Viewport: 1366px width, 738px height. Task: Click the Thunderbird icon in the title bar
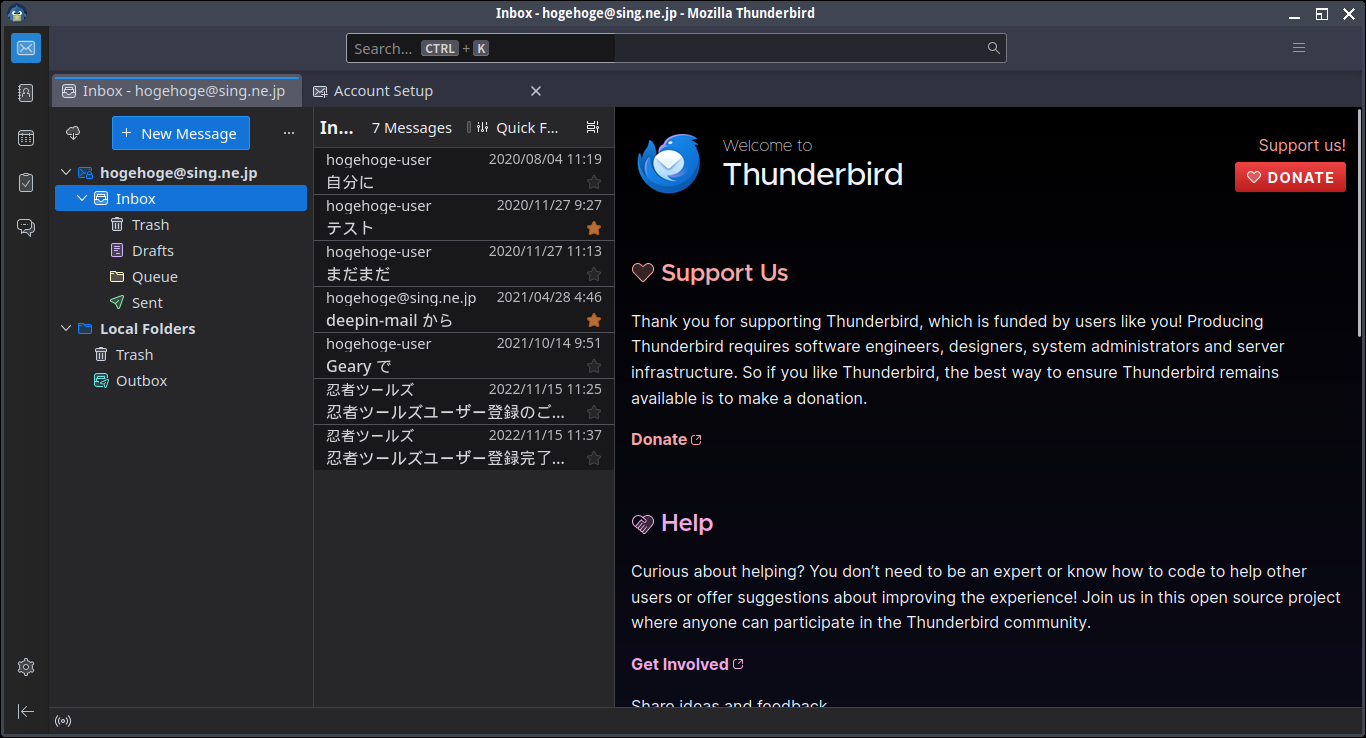16,13
